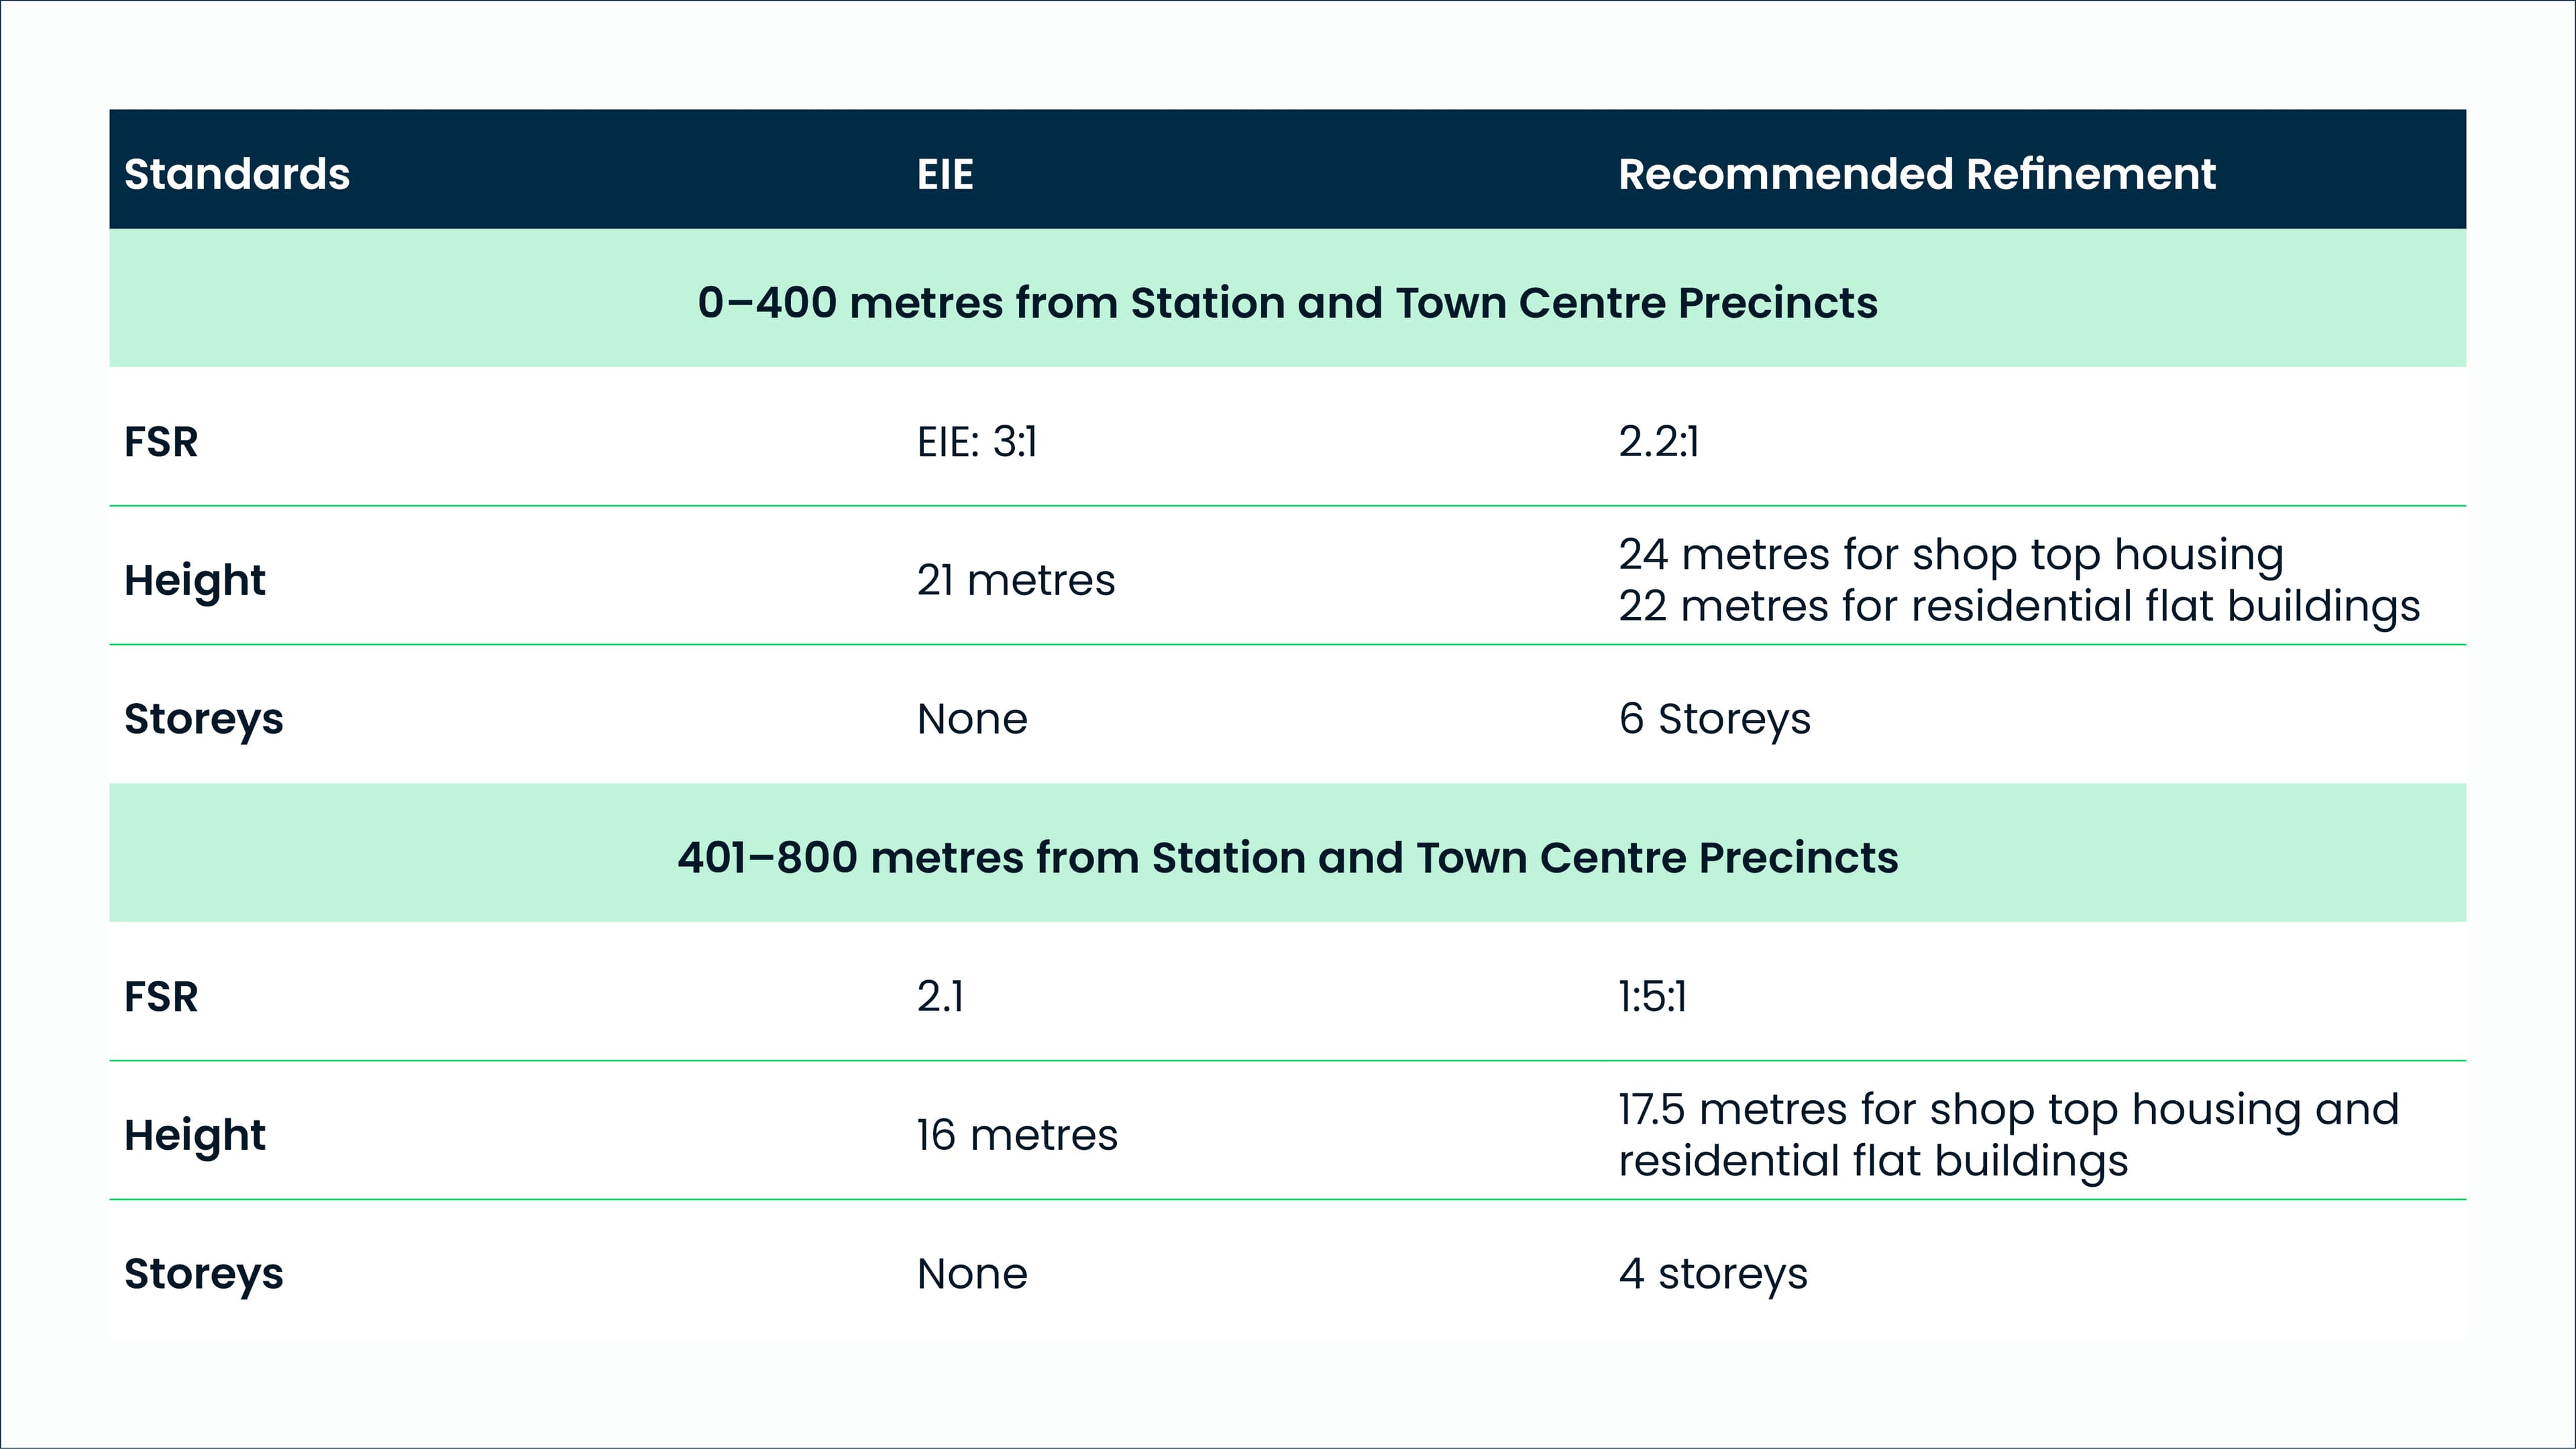Click the 2.1 FSR value cell
Image resolution: width=2576 pixels, height=1449 pixels.
point(940,996)
